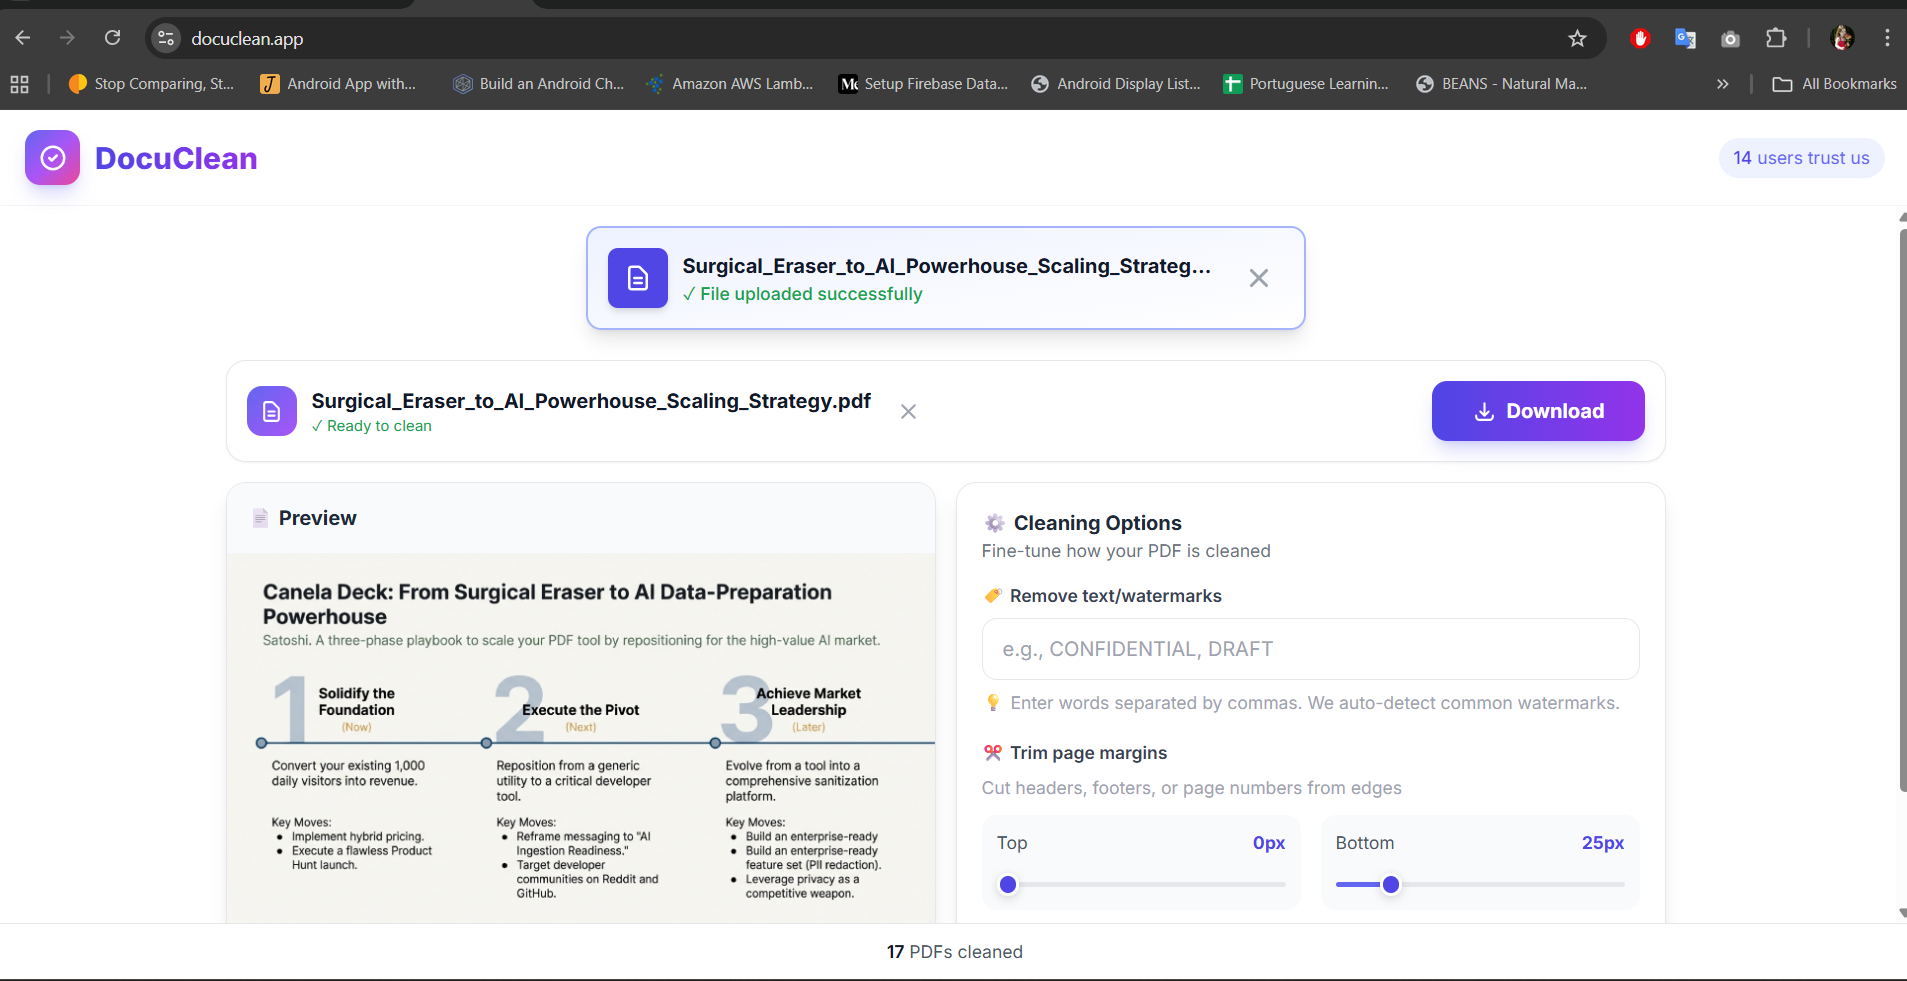Click the Trim page margins scissors icon
Screen dimensions: 1907x981
pos(993,753)
